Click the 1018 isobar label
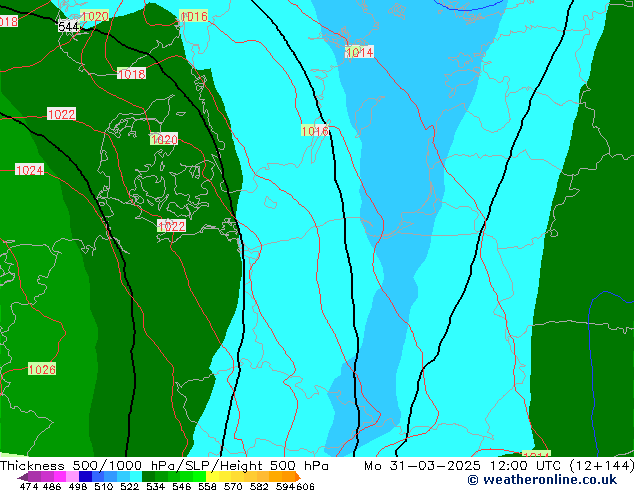The height and width of the screenshot is (490, 634). [131, 74]
